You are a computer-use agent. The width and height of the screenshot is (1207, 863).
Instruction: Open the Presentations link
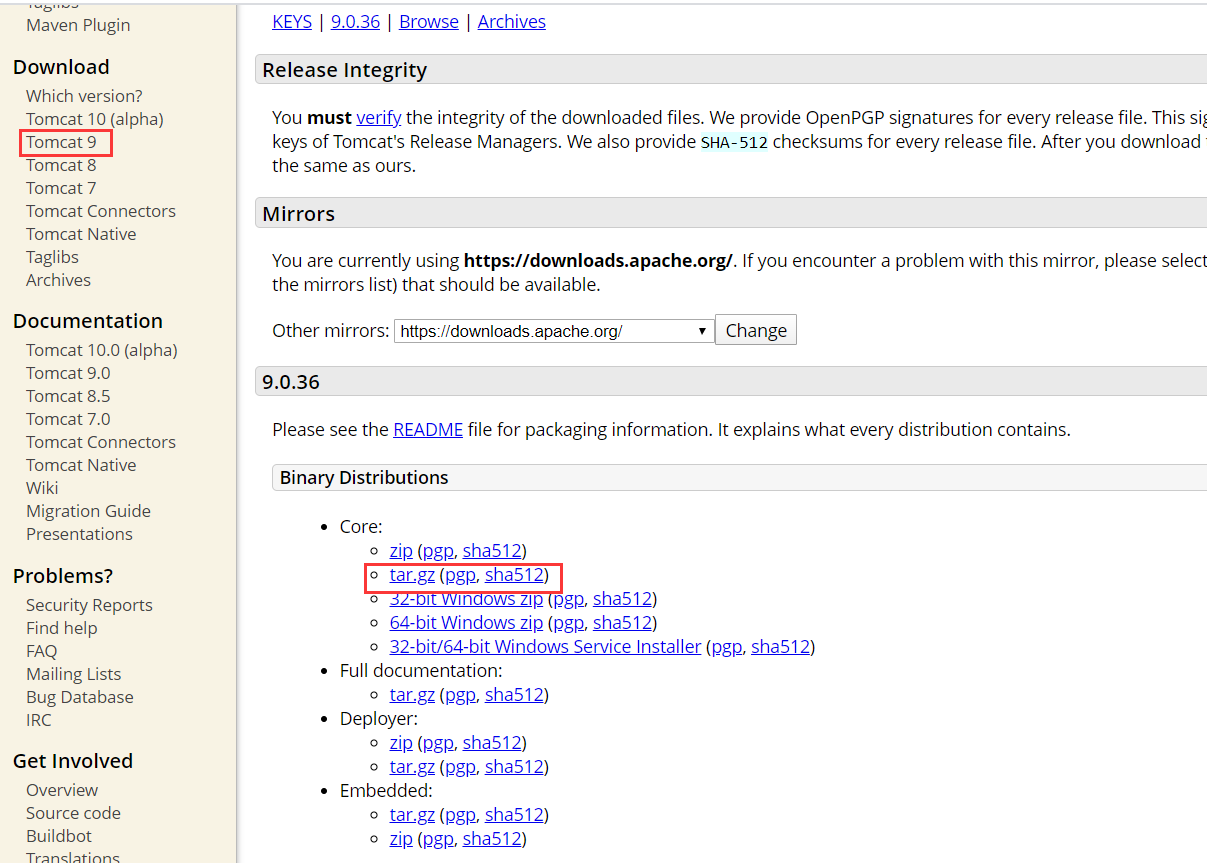[79, 534]
